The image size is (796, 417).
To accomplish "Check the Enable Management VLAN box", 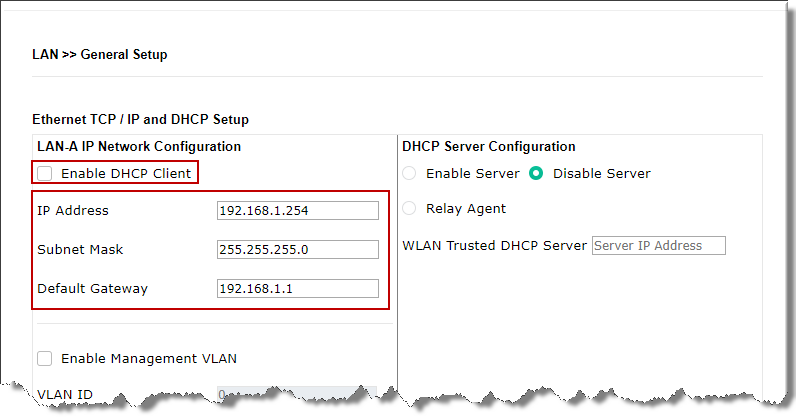I will point(45,358).
